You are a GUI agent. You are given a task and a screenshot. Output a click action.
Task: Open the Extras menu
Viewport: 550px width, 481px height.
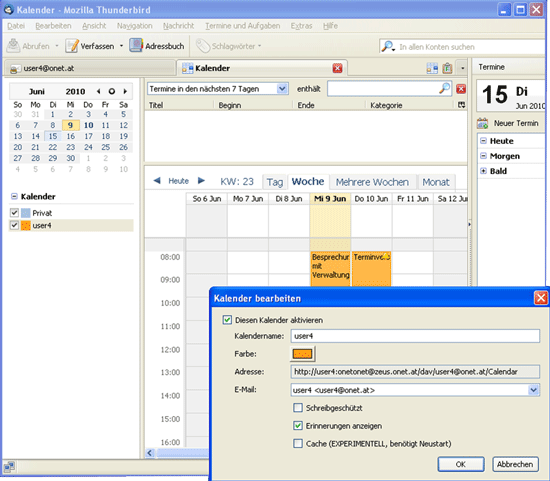(x=301, y=26)
